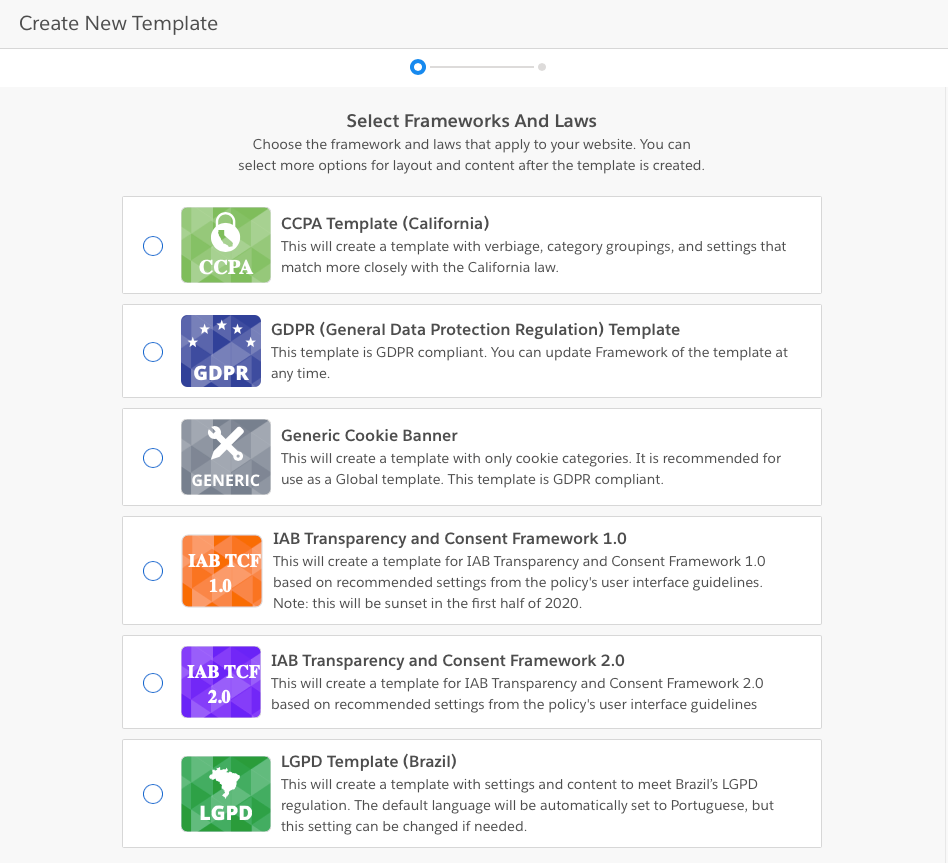The image size is (948, 863).
Task: Click the GDPR Template title text
Action: (475, 330)
